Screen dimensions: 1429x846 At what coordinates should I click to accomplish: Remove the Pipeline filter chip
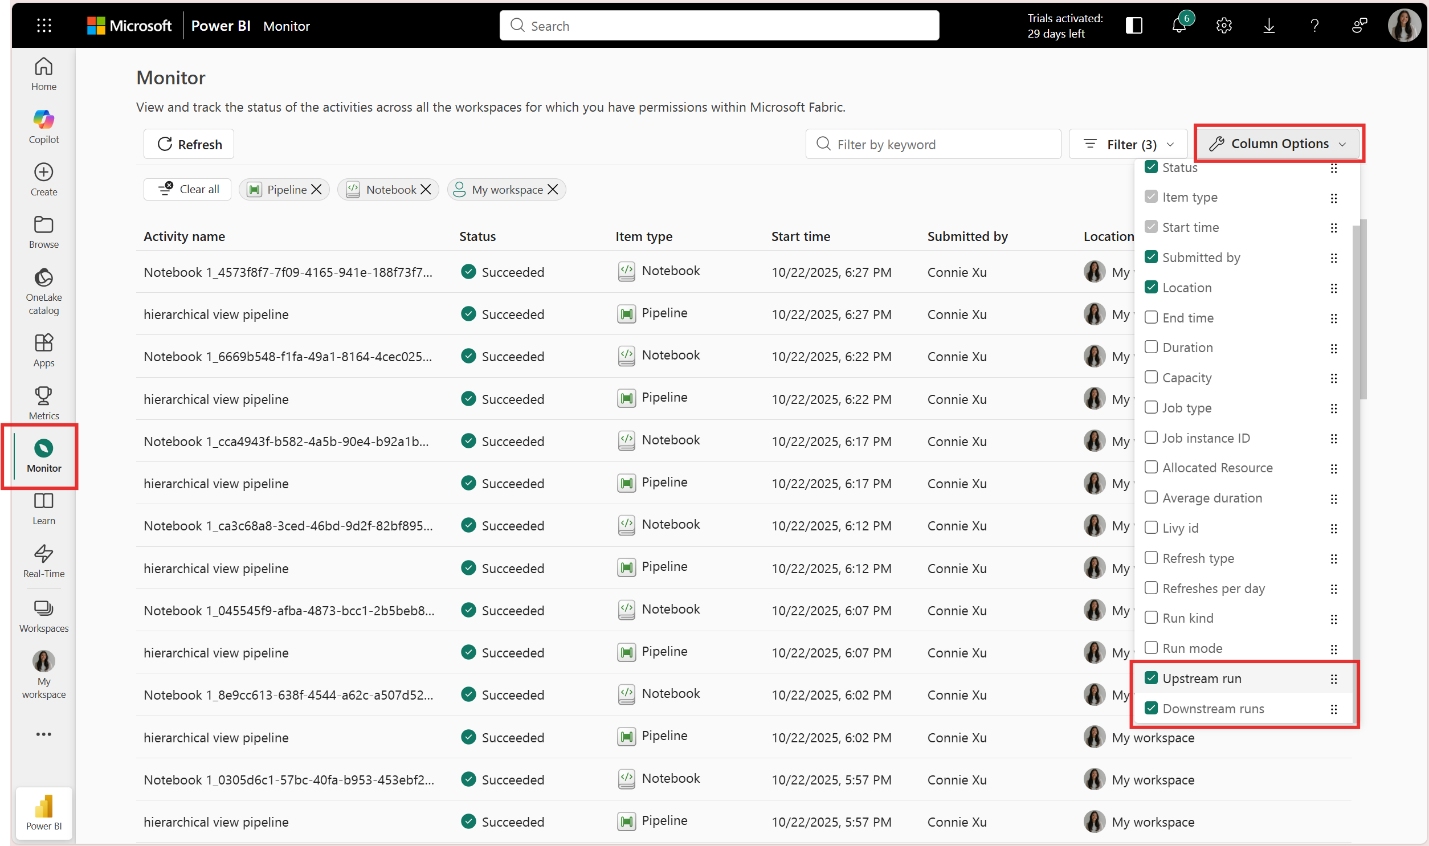[x=317, y=189]
